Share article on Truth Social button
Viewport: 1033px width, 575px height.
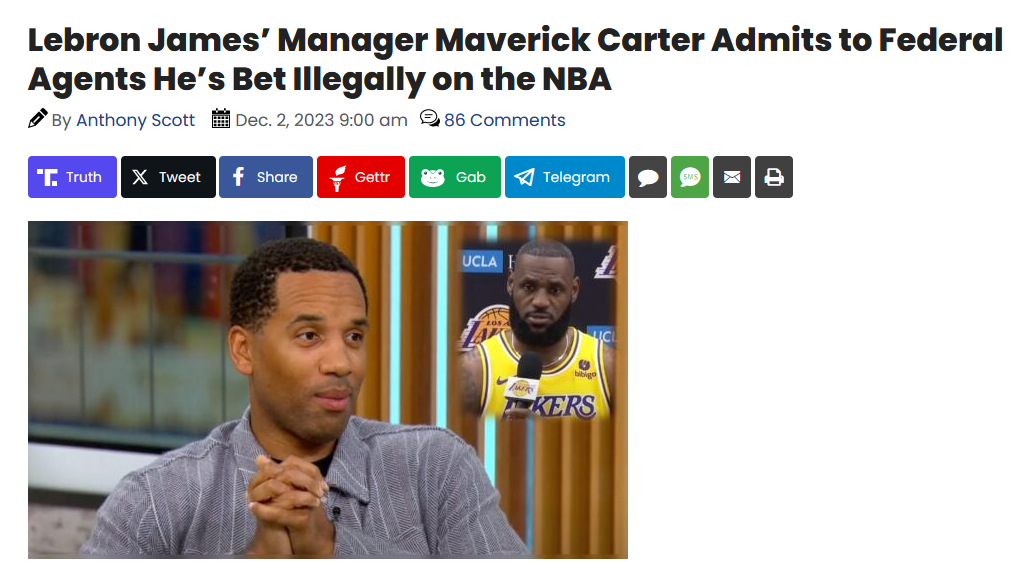click(x=72, y=177)
